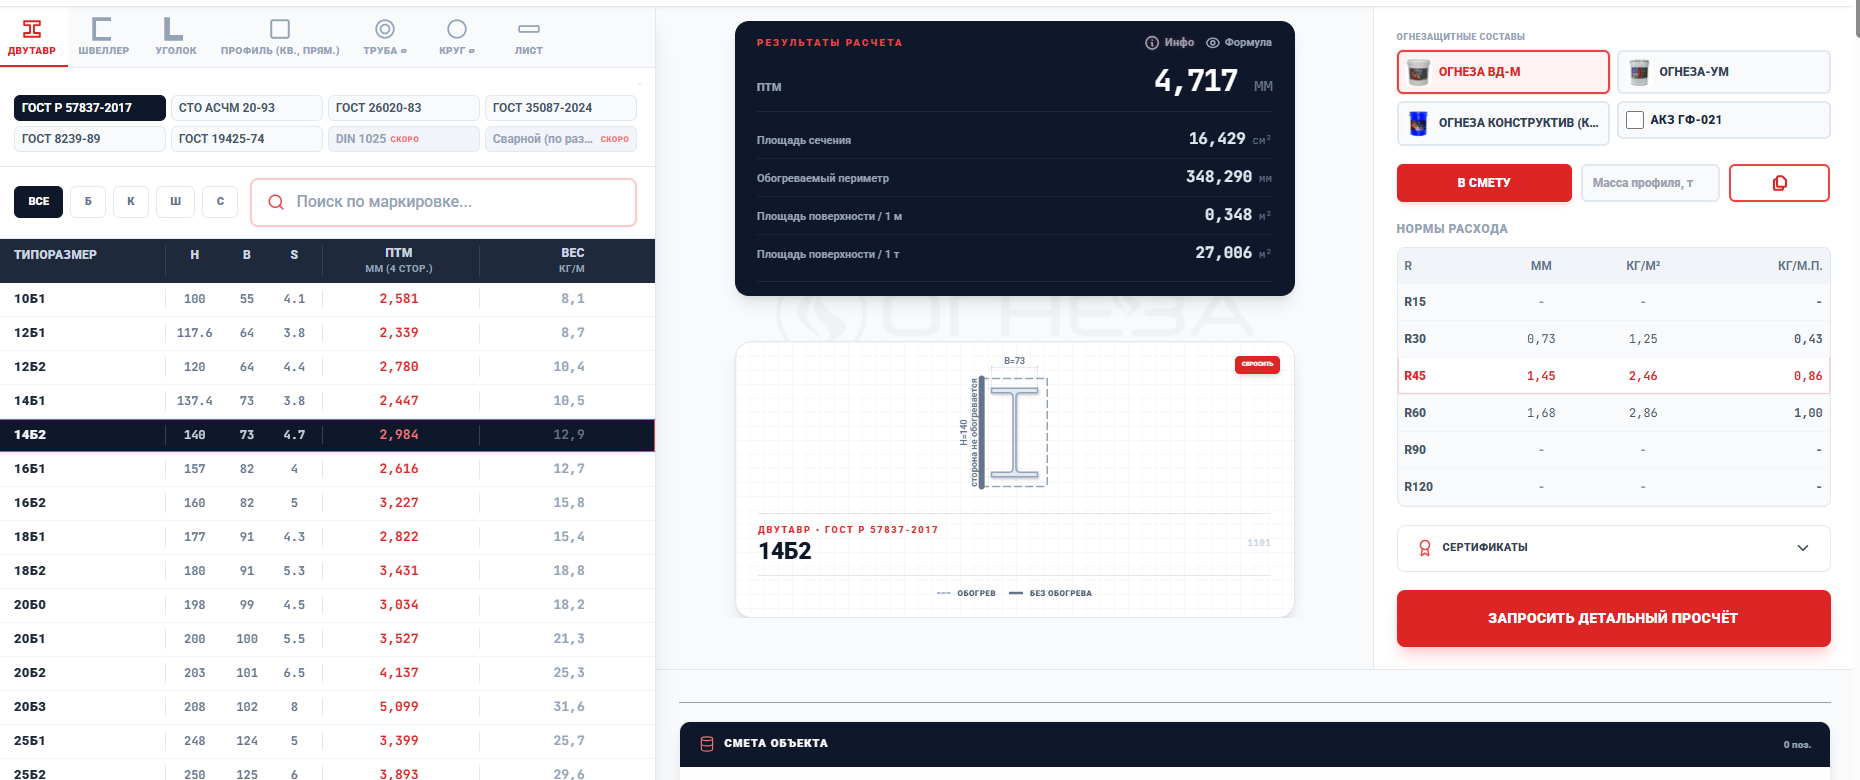Screen dimensions: 1860x780
Task: Copy results with the red copy icon
Action: pos(1779,183)
